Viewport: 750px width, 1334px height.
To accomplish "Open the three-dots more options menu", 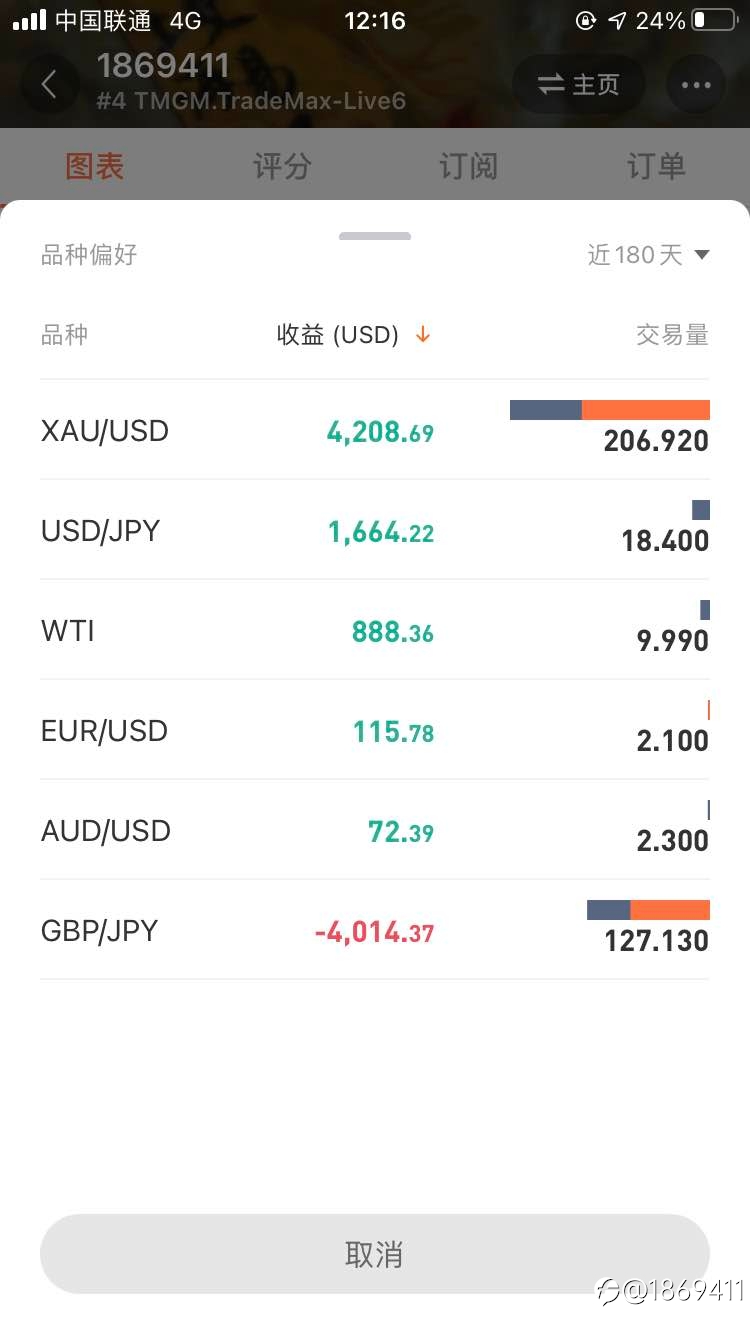I will (x=696, y=84).
